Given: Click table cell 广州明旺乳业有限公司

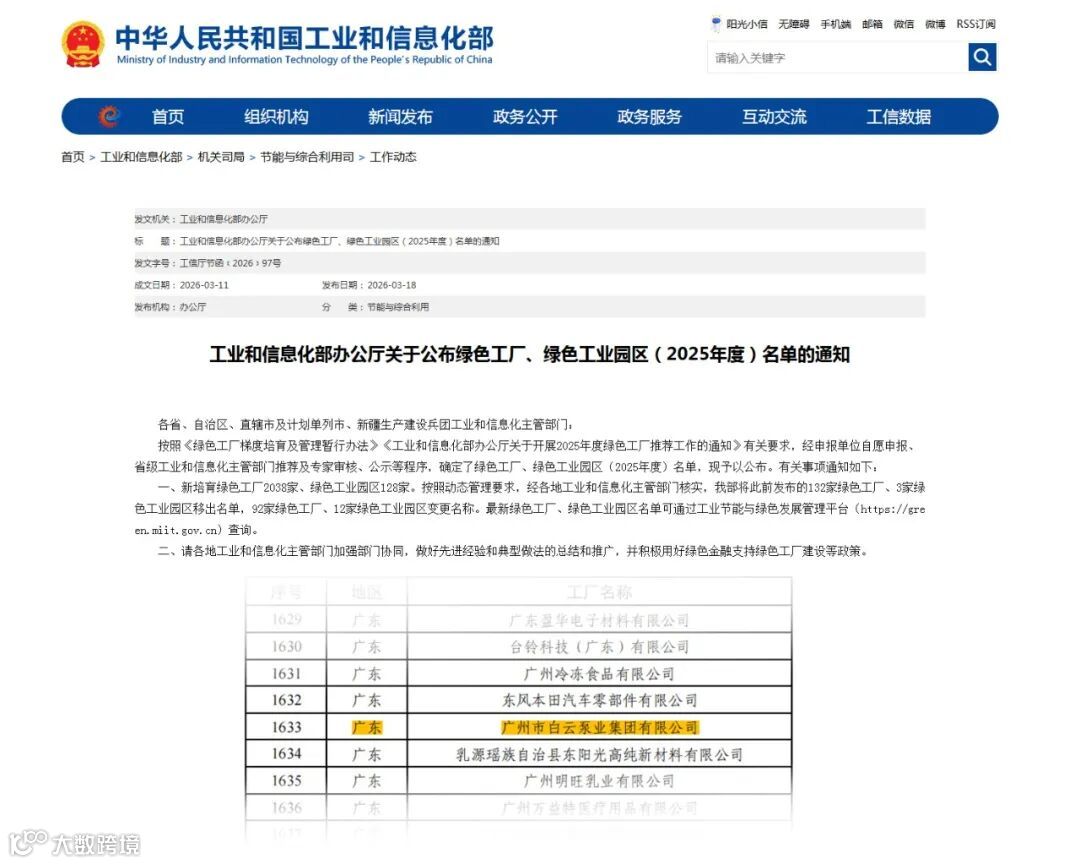Looking at the screenshot, I should pos(599,781).
